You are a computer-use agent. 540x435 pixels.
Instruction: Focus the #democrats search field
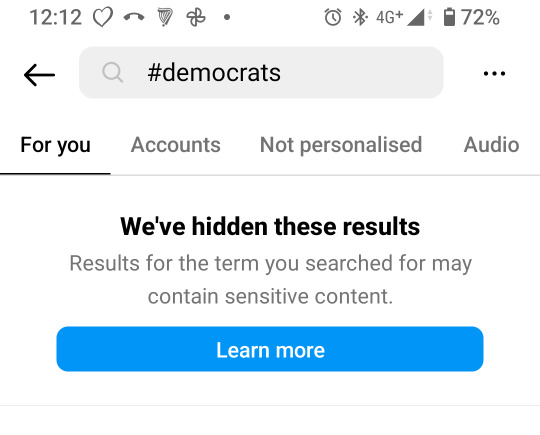coord(261,73)
